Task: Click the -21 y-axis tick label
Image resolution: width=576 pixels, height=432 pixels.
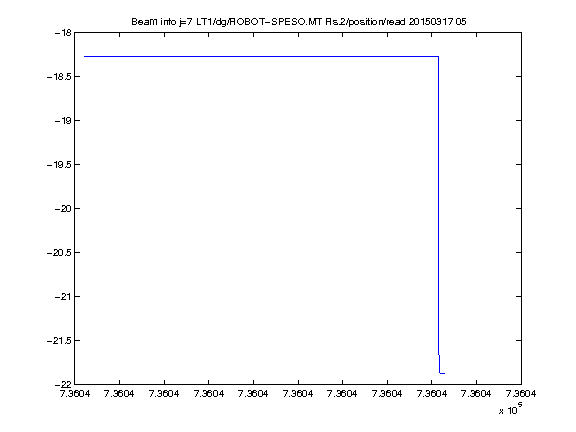Action: tap(63, 296)
